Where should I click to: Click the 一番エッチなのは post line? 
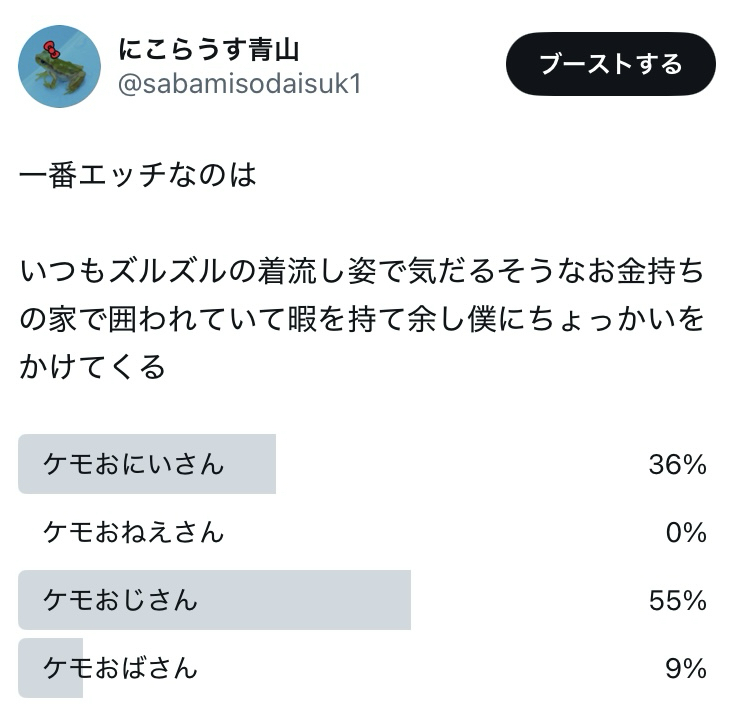click(x=138, y=175)
